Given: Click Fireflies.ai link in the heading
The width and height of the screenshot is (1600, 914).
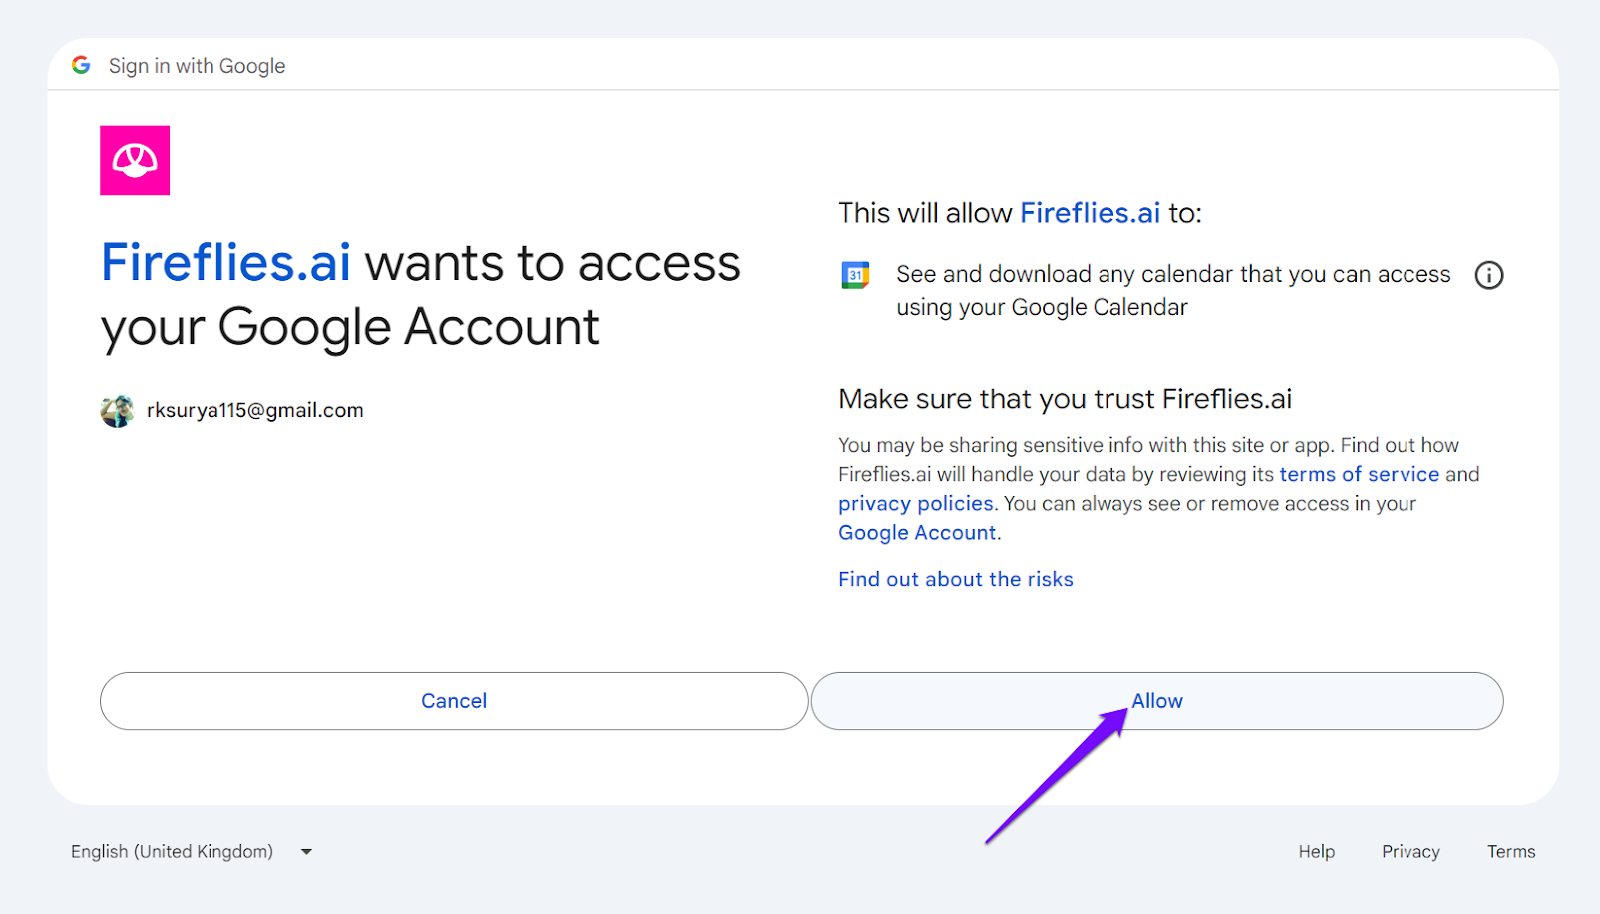Looking at the screenshot, I should point(226,263).
